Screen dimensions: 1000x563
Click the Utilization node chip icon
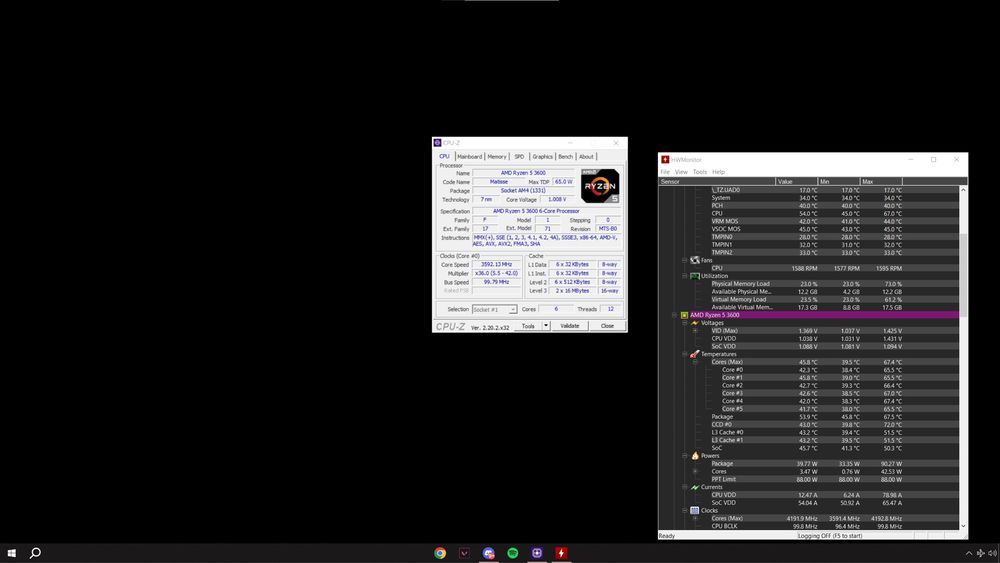[695, 276]
